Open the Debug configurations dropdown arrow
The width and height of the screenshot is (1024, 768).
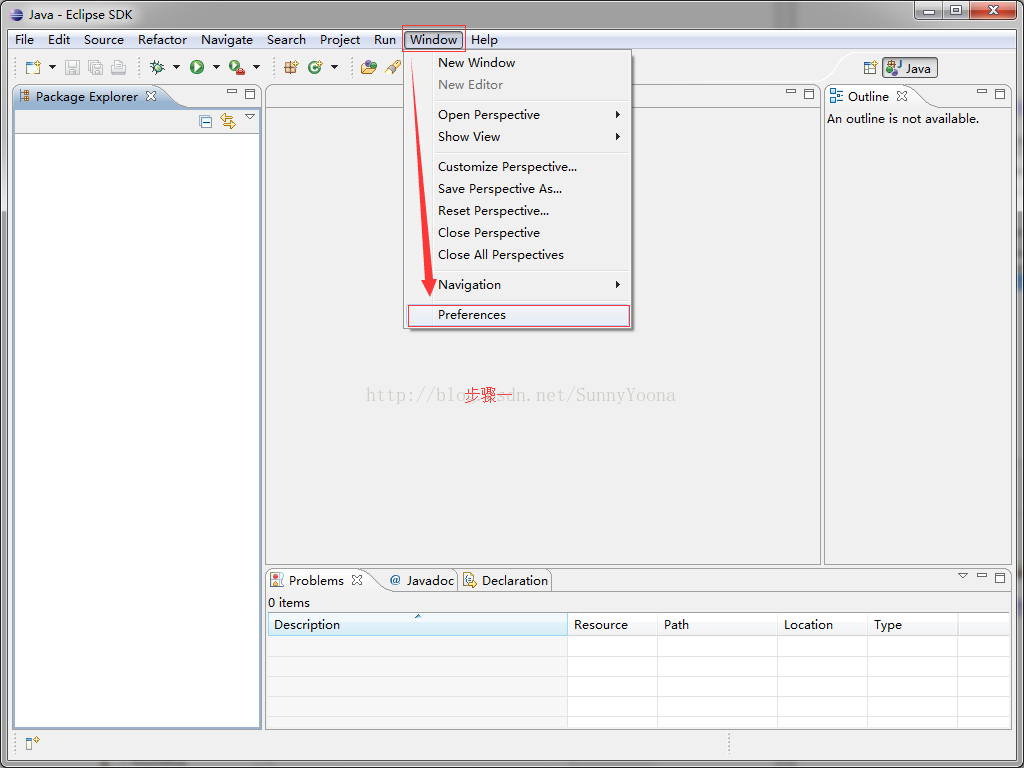176,67
